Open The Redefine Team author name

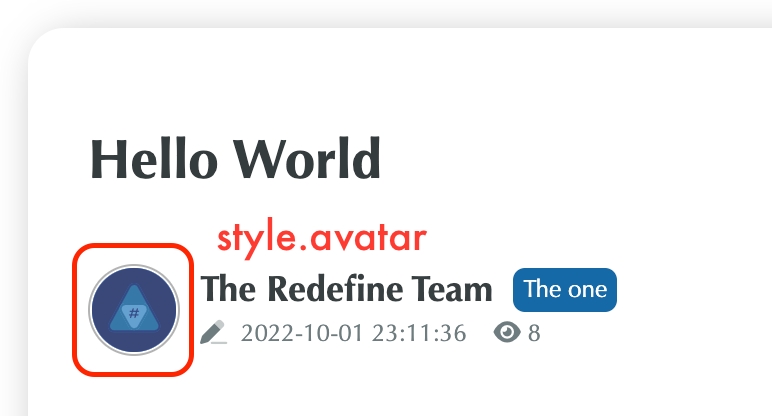tap(347, 289)
